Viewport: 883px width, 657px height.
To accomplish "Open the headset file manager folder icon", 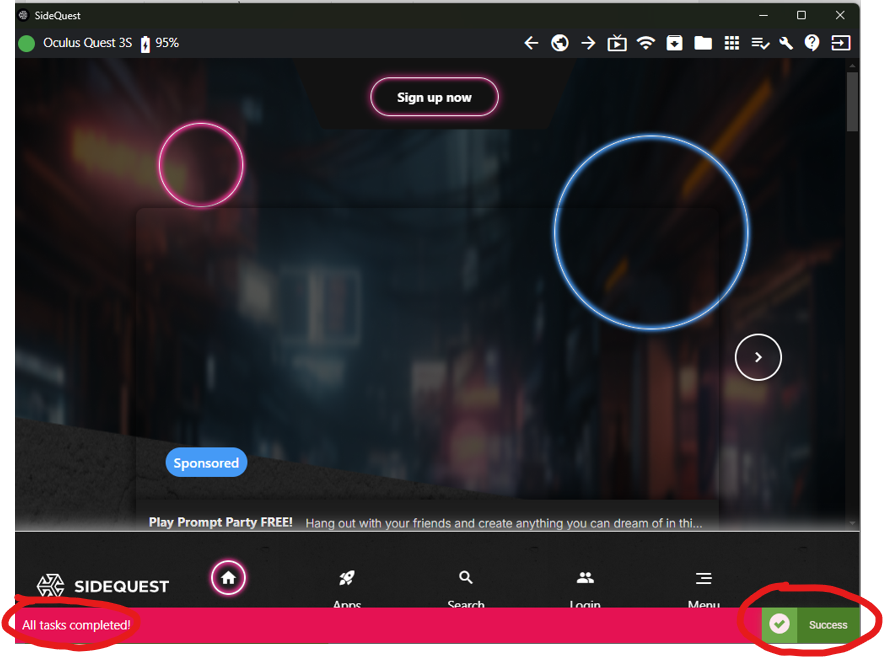I will pyautogui.click(x=703, y=43).
